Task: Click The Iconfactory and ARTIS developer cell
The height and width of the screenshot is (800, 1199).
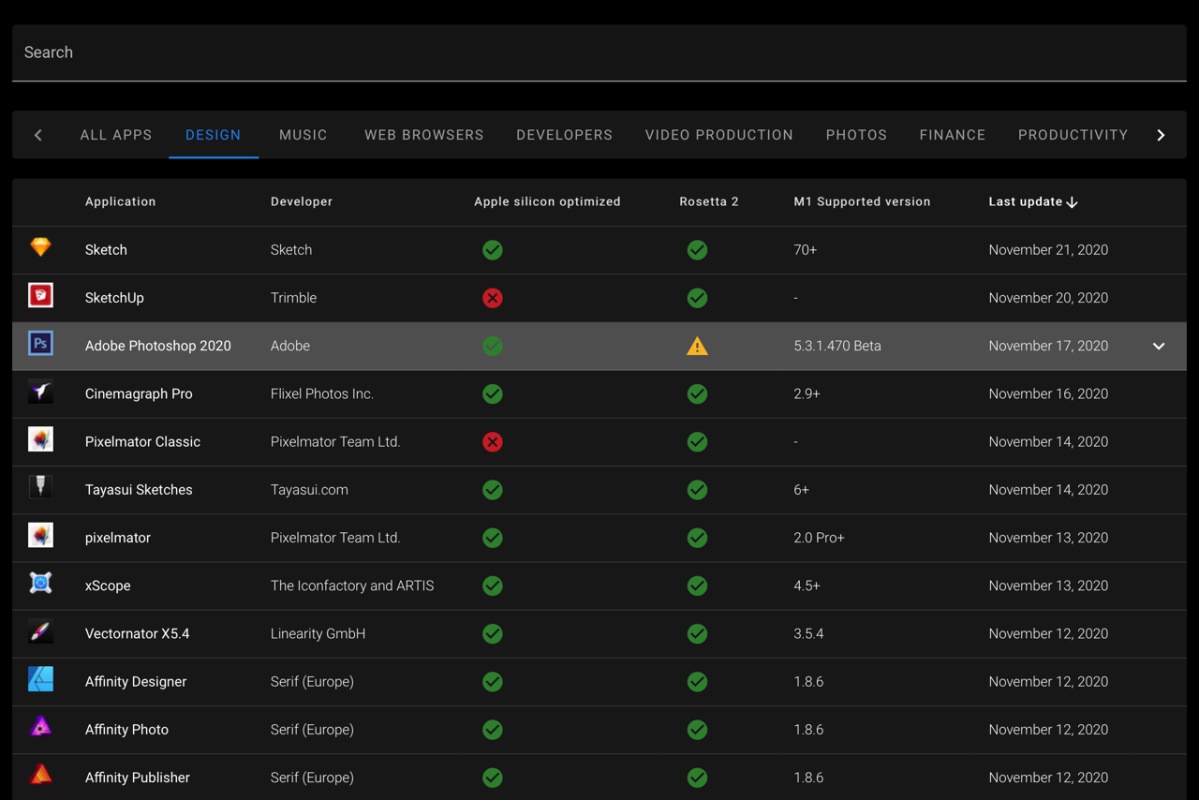Action: pos(352,586)
